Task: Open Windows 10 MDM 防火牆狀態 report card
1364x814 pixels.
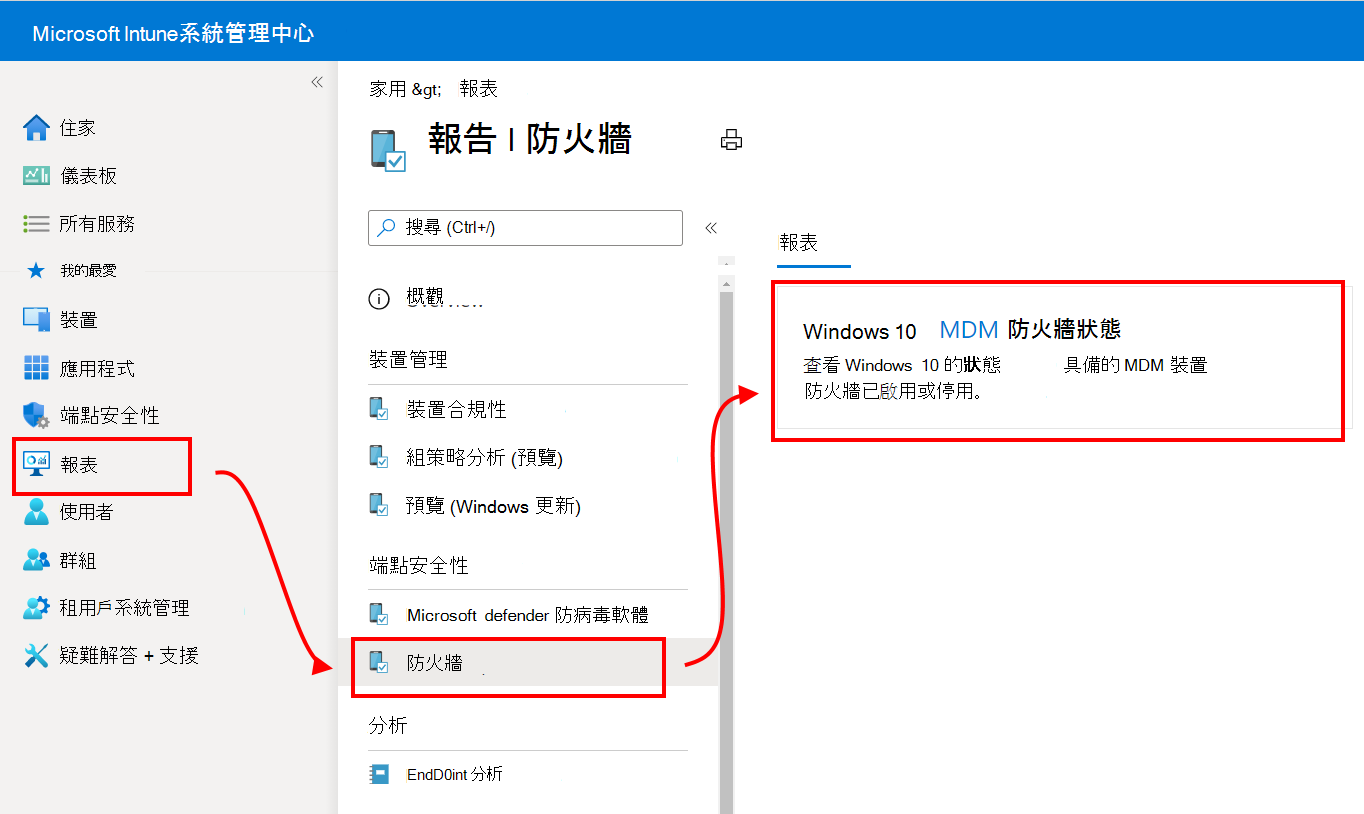Action: click(x=1058, y=360)
